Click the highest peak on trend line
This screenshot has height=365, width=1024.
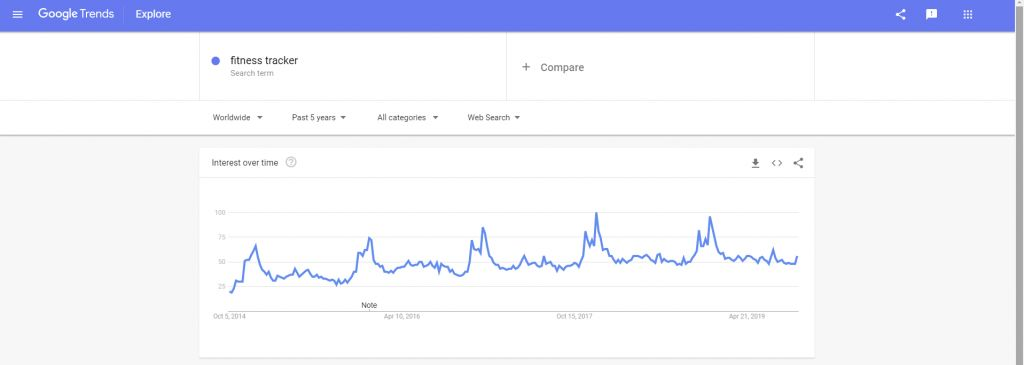click(x=596, y=214)
